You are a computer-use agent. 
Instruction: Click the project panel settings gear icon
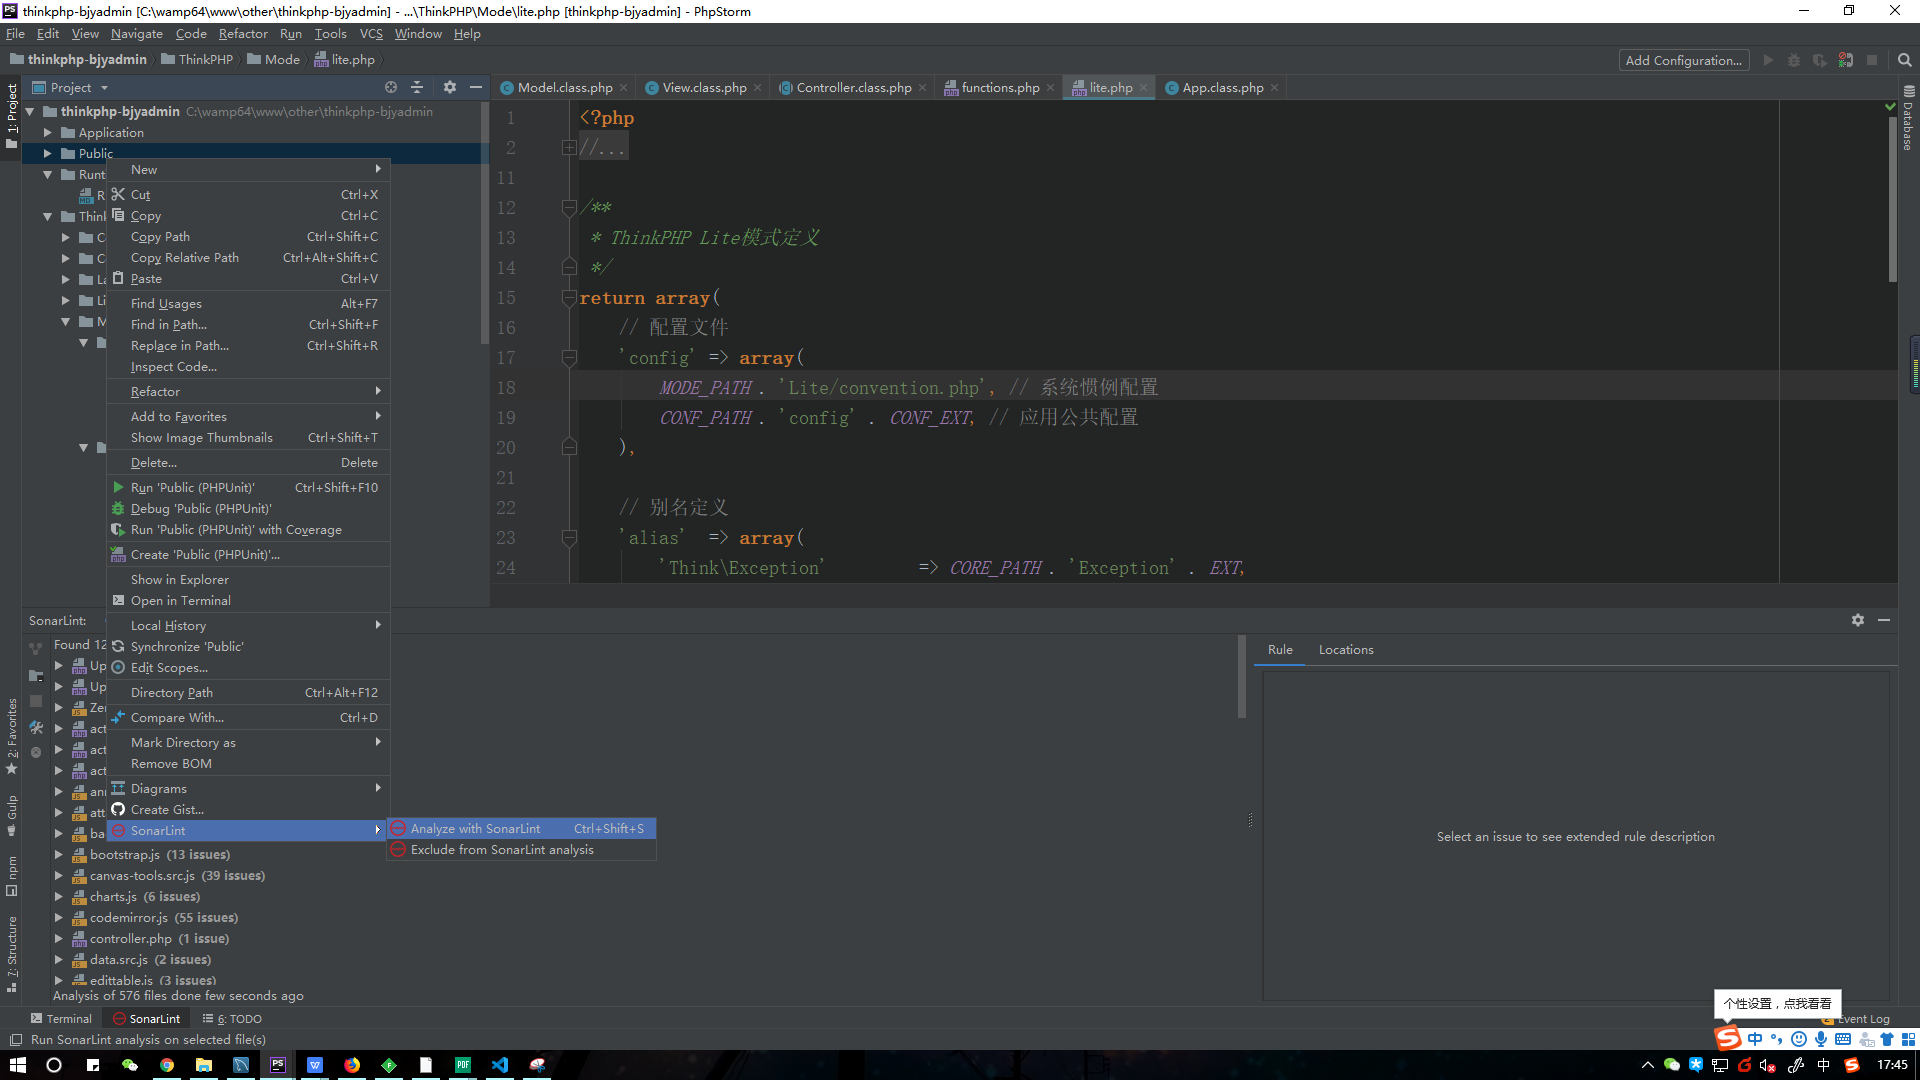pos(449,87)
